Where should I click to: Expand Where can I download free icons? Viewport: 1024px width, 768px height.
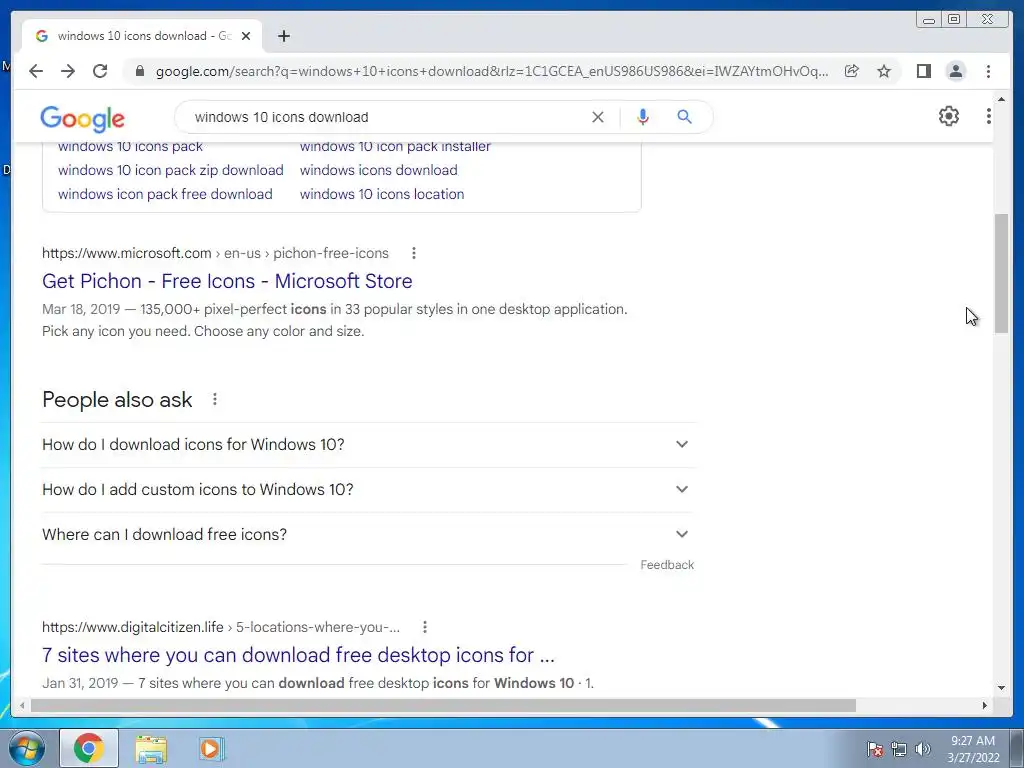[368, 535]
